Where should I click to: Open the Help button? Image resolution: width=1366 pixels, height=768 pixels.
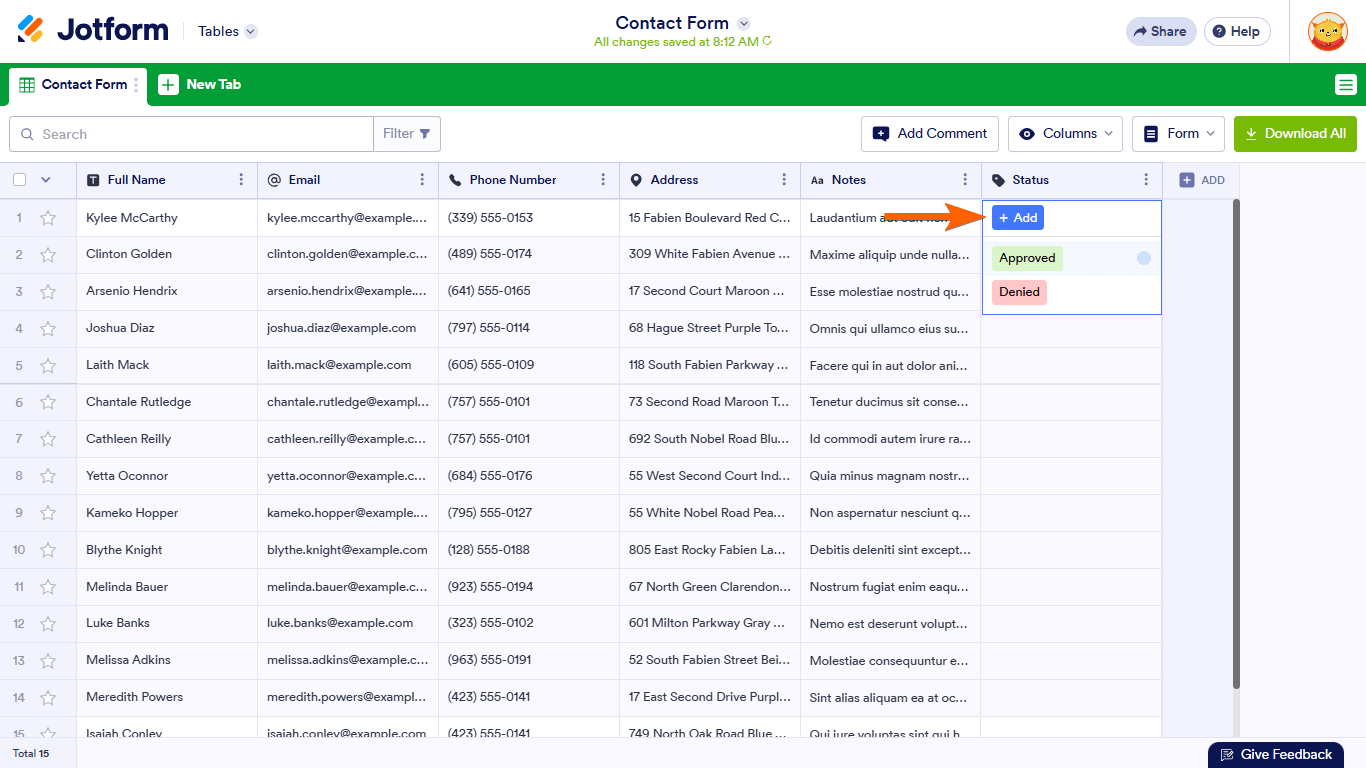point(1237,31)
